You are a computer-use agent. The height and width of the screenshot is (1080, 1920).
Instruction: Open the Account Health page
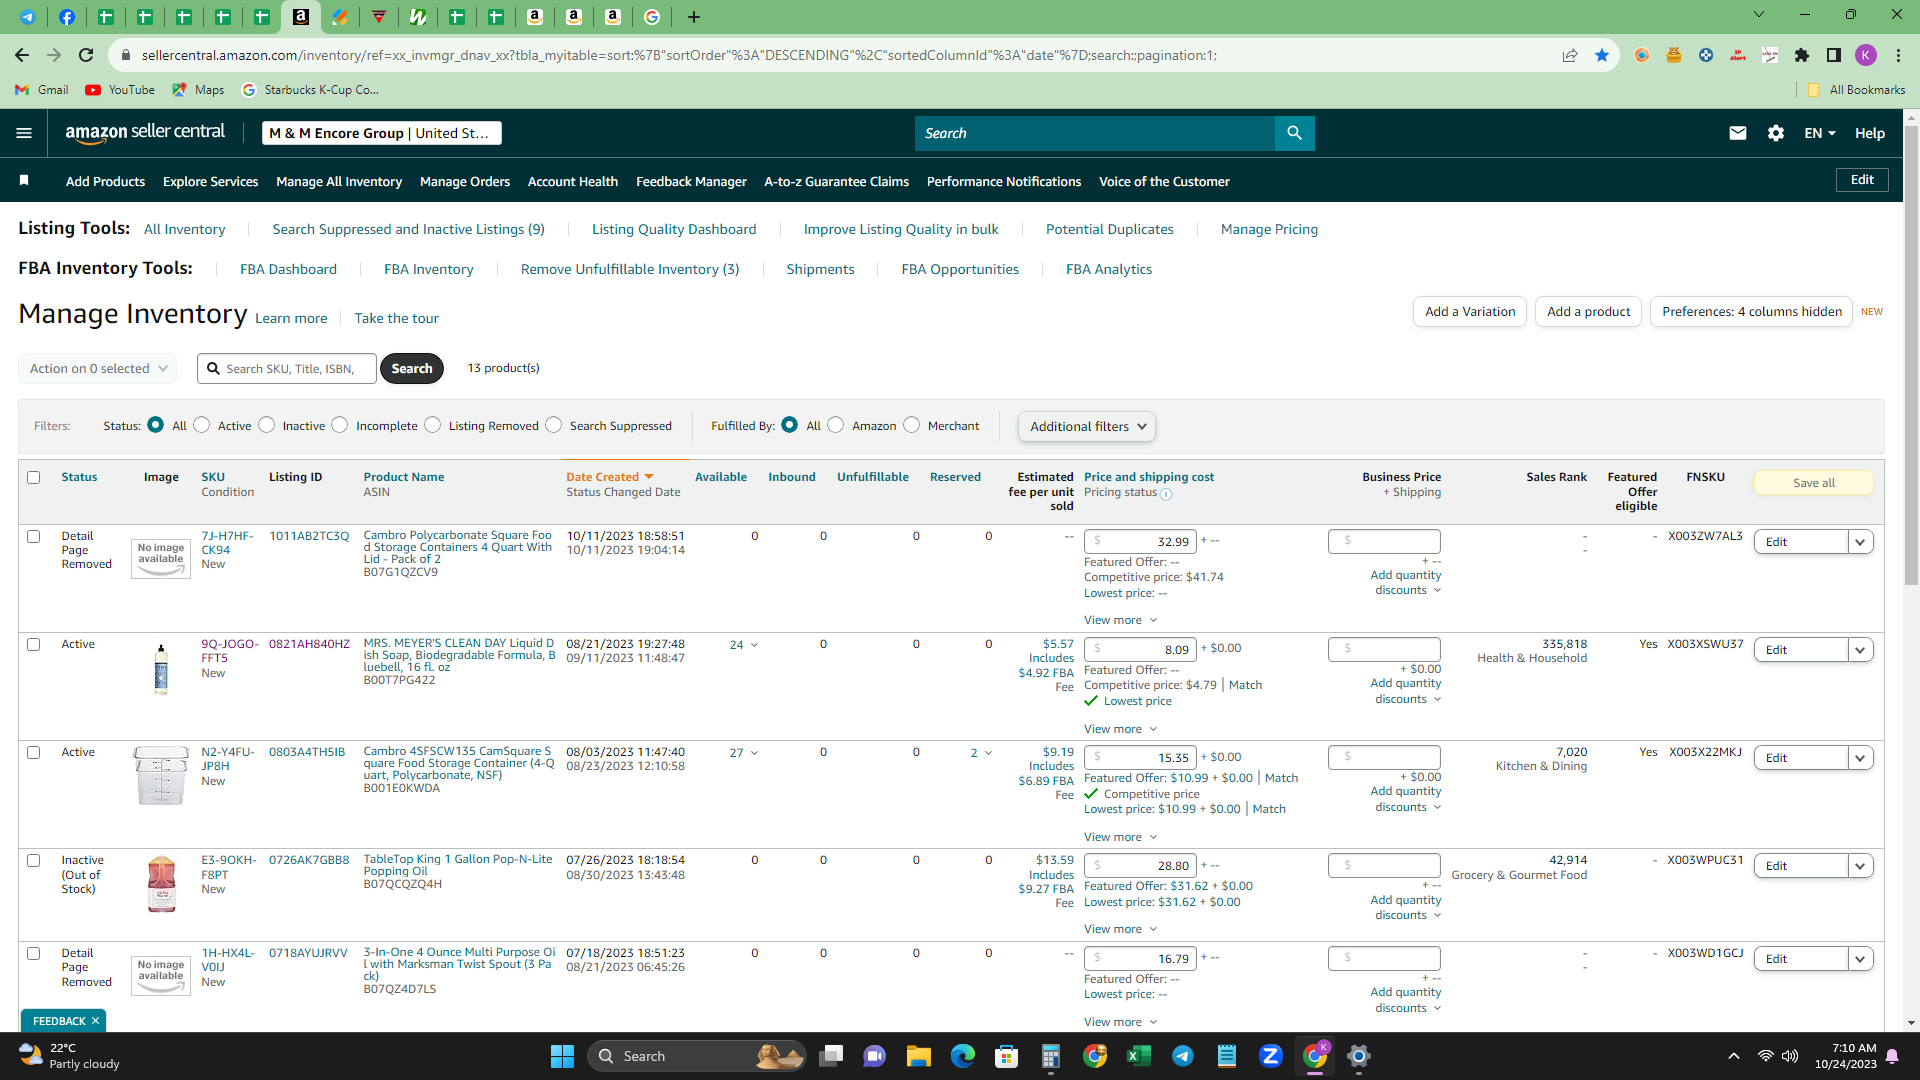[x=573, y=181]
